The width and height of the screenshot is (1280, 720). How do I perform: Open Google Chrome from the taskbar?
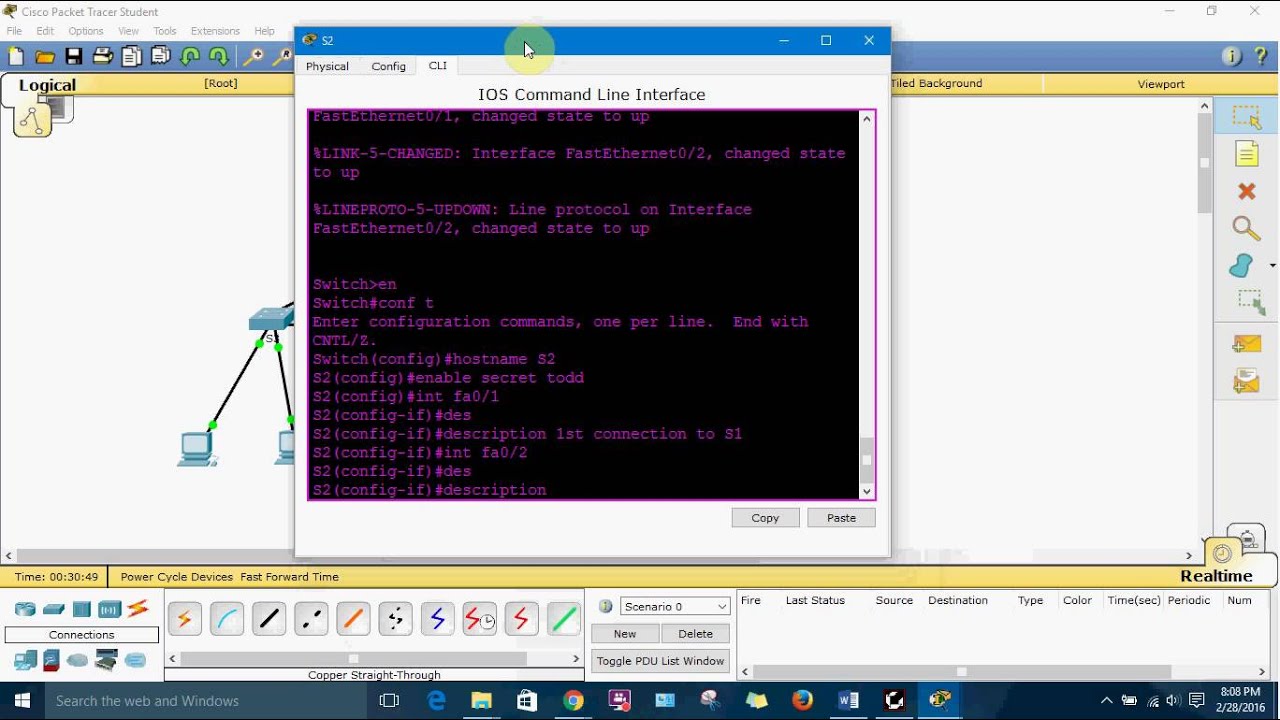tap(573, 701)
